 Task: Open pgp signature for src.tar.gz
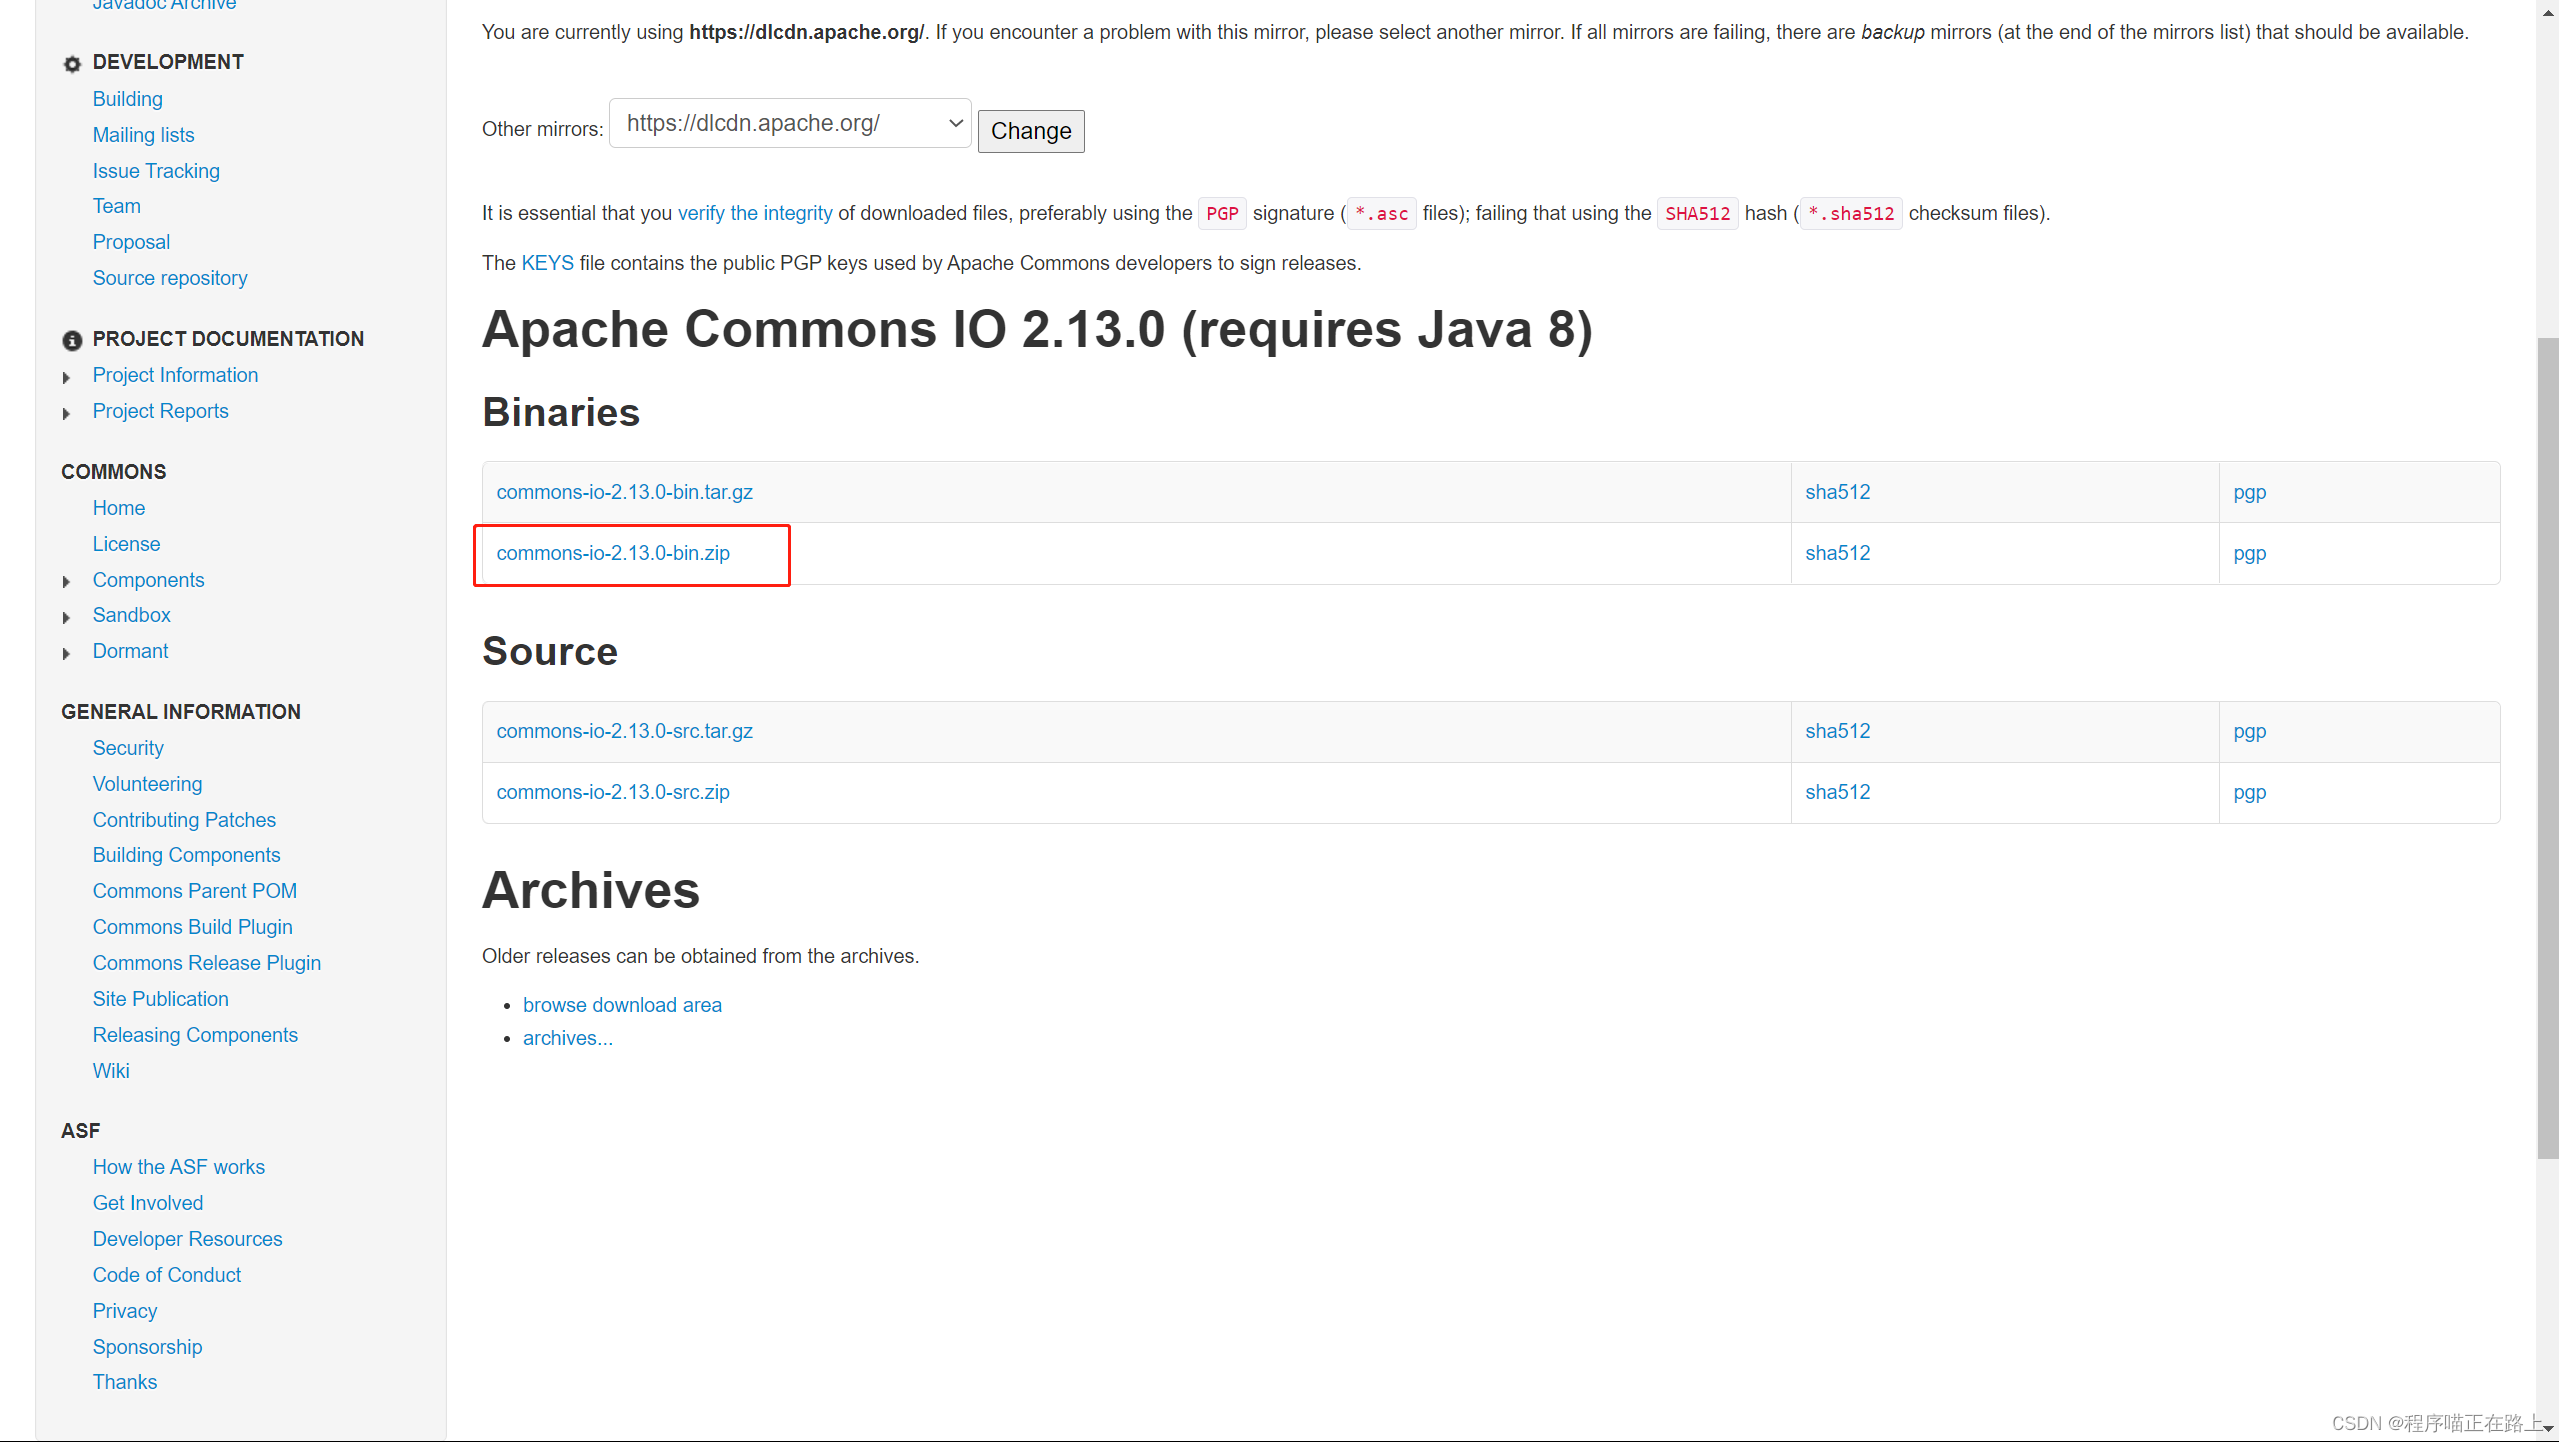[x=2250, y=732]
